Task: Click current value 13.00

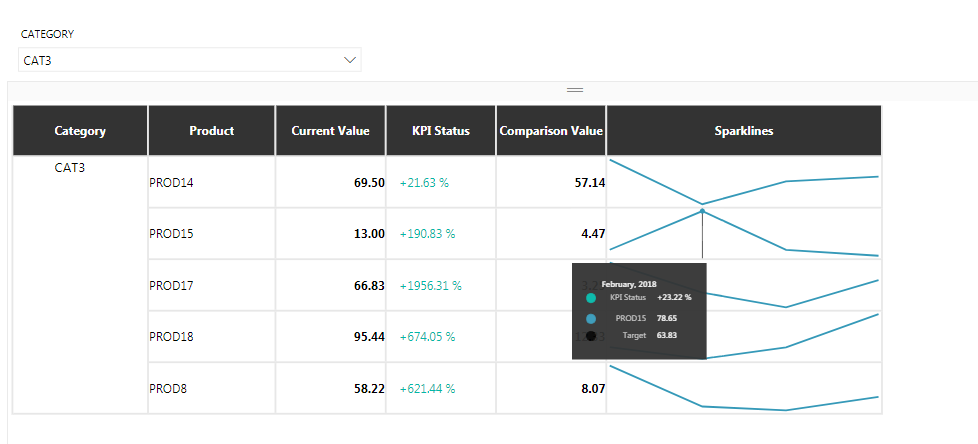Action: [369, 234]
